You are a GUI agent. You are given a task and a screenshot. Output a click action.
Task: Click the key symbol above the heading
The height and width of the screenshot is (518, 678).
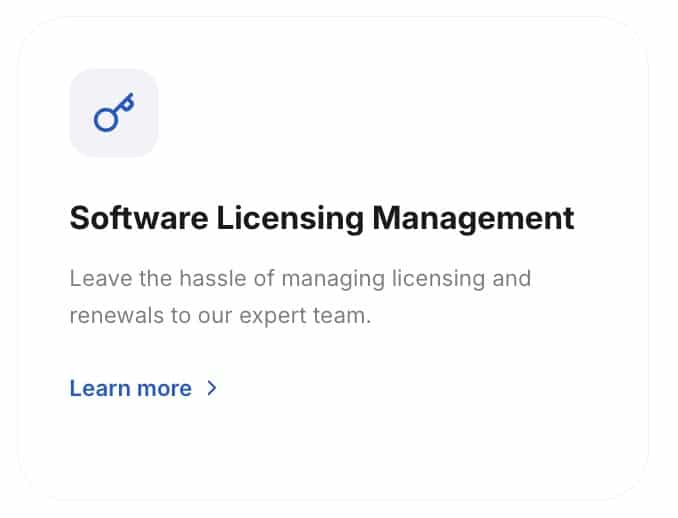click(114, 112)
